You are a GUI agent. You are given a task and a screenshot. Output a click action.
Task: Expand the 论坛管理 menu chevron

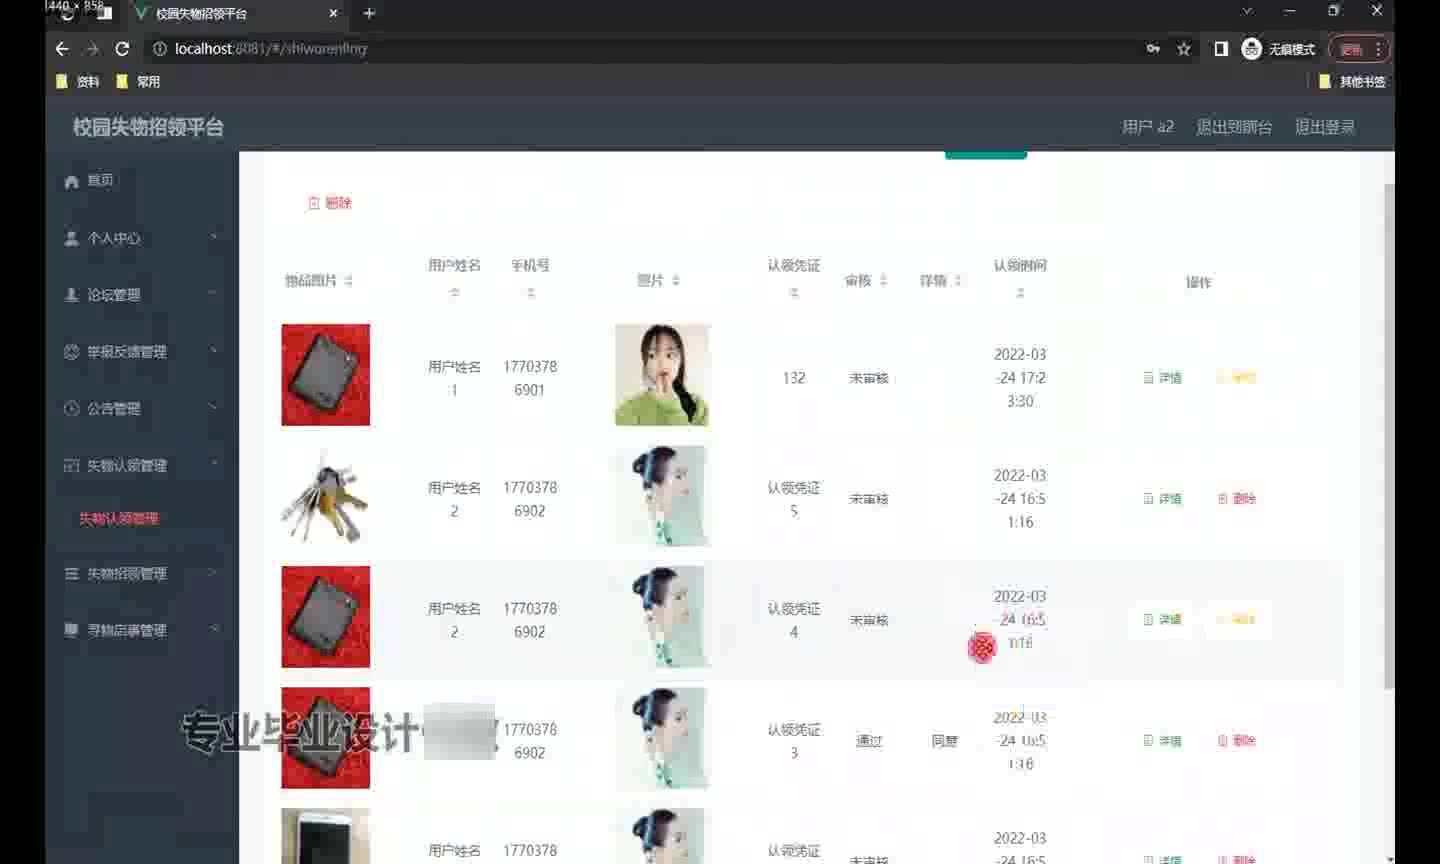(x=213, y=294)
